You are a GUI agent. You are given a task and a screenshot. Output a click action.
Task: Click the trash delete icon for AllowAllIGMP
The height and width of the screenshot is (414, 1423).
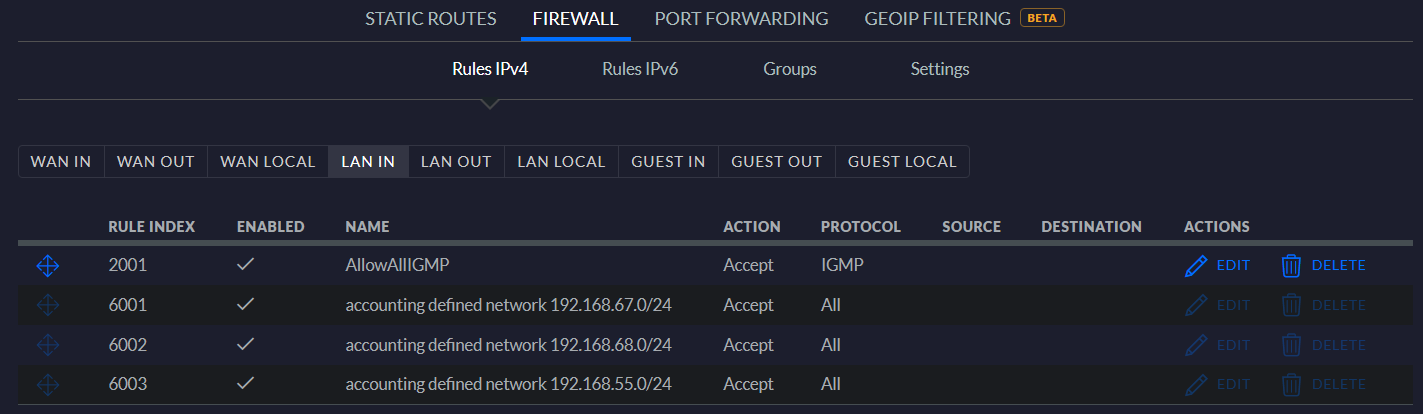tap(1291, 265)
